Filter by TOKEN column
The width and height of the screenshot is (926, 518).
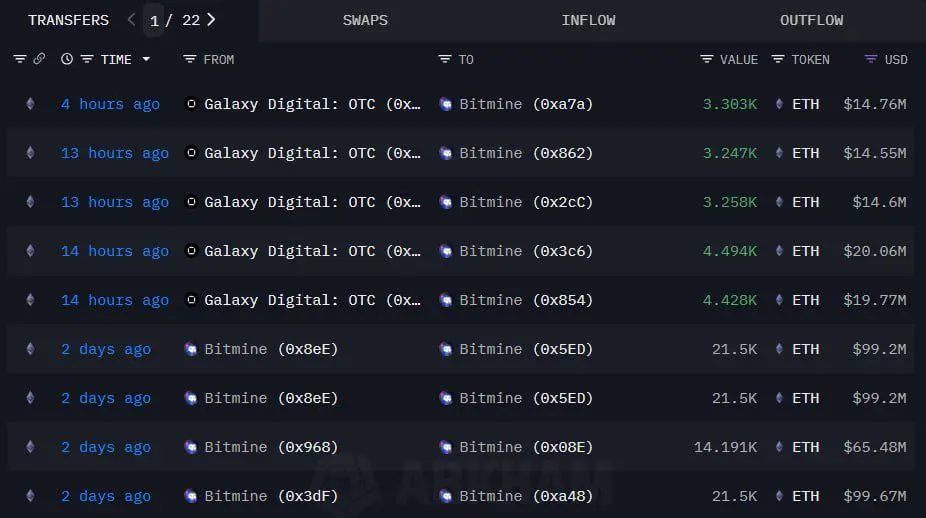(x=778, y=59)
